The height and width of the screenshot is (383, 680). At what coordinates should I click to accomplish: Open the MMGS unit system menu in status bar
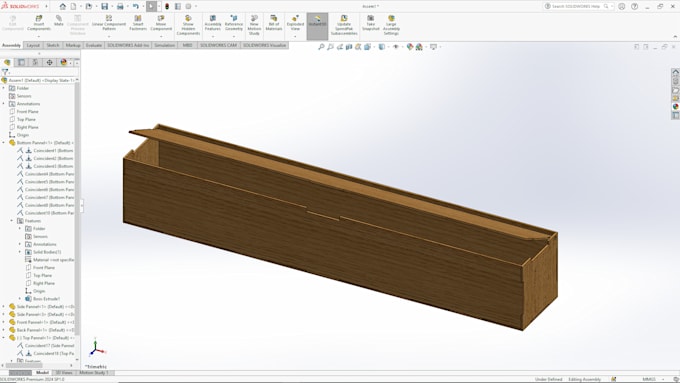pyautogui.click(x=651, y=380)
